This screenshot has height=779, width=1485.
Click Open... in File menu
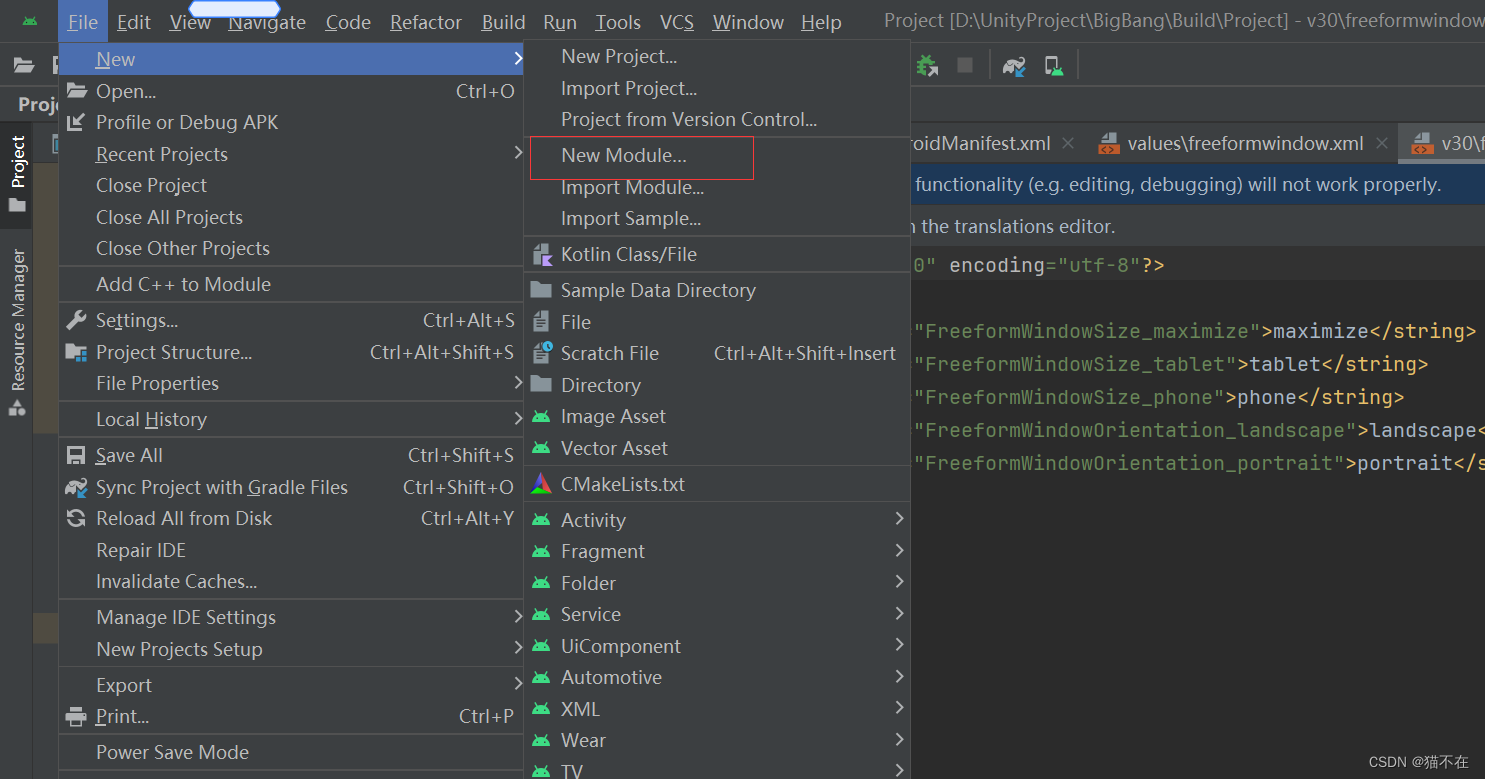click(x=292, y=91)
